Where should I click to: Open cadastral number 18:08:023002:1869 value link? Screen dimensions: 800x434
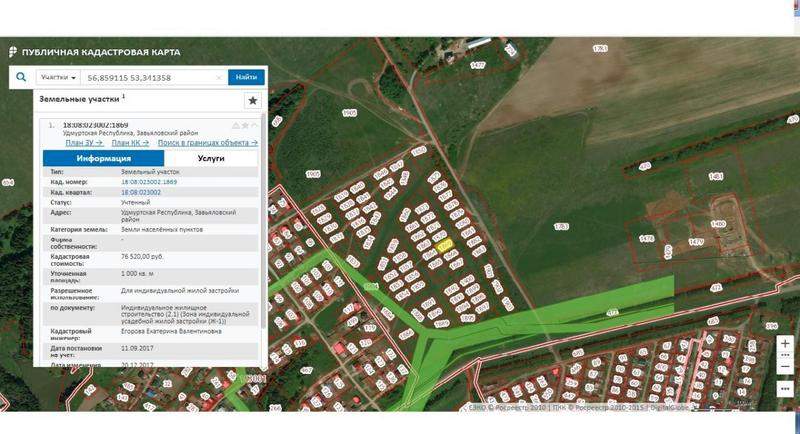[x=149, y=182]
